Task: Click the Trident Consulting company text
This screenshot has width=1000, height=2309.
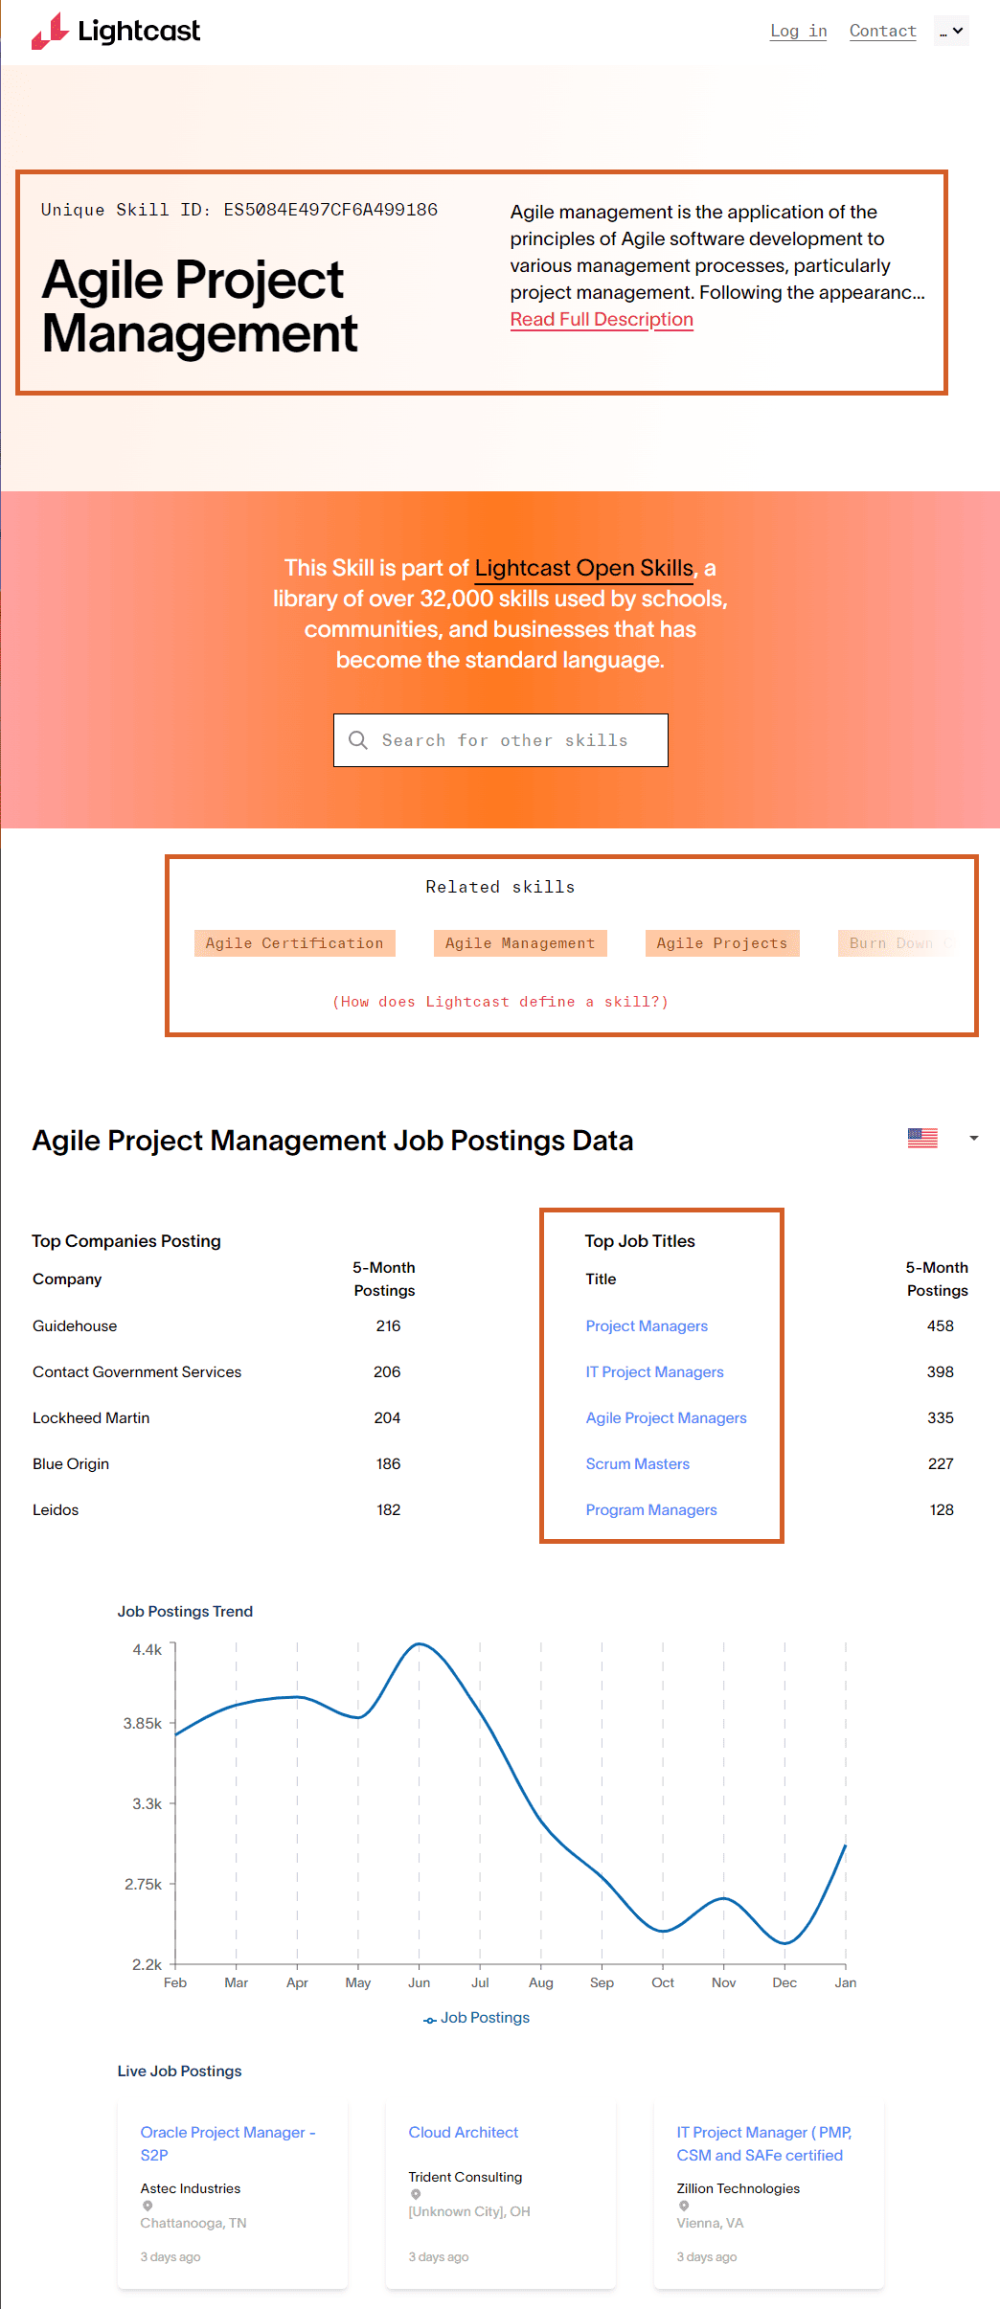Action: point(465,2177)
